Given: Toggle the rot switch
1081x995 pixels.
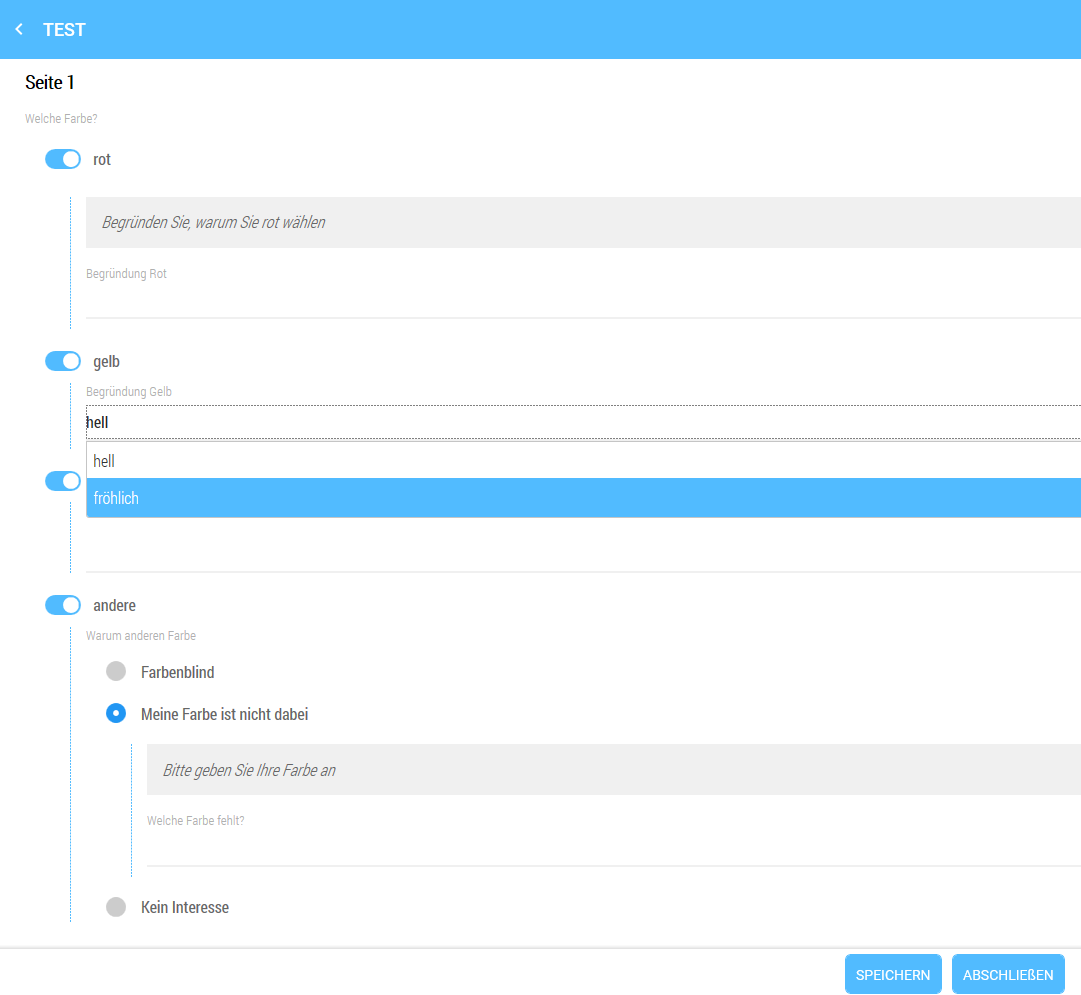Looking at the screenshot, I should click(x=63, y=159).
